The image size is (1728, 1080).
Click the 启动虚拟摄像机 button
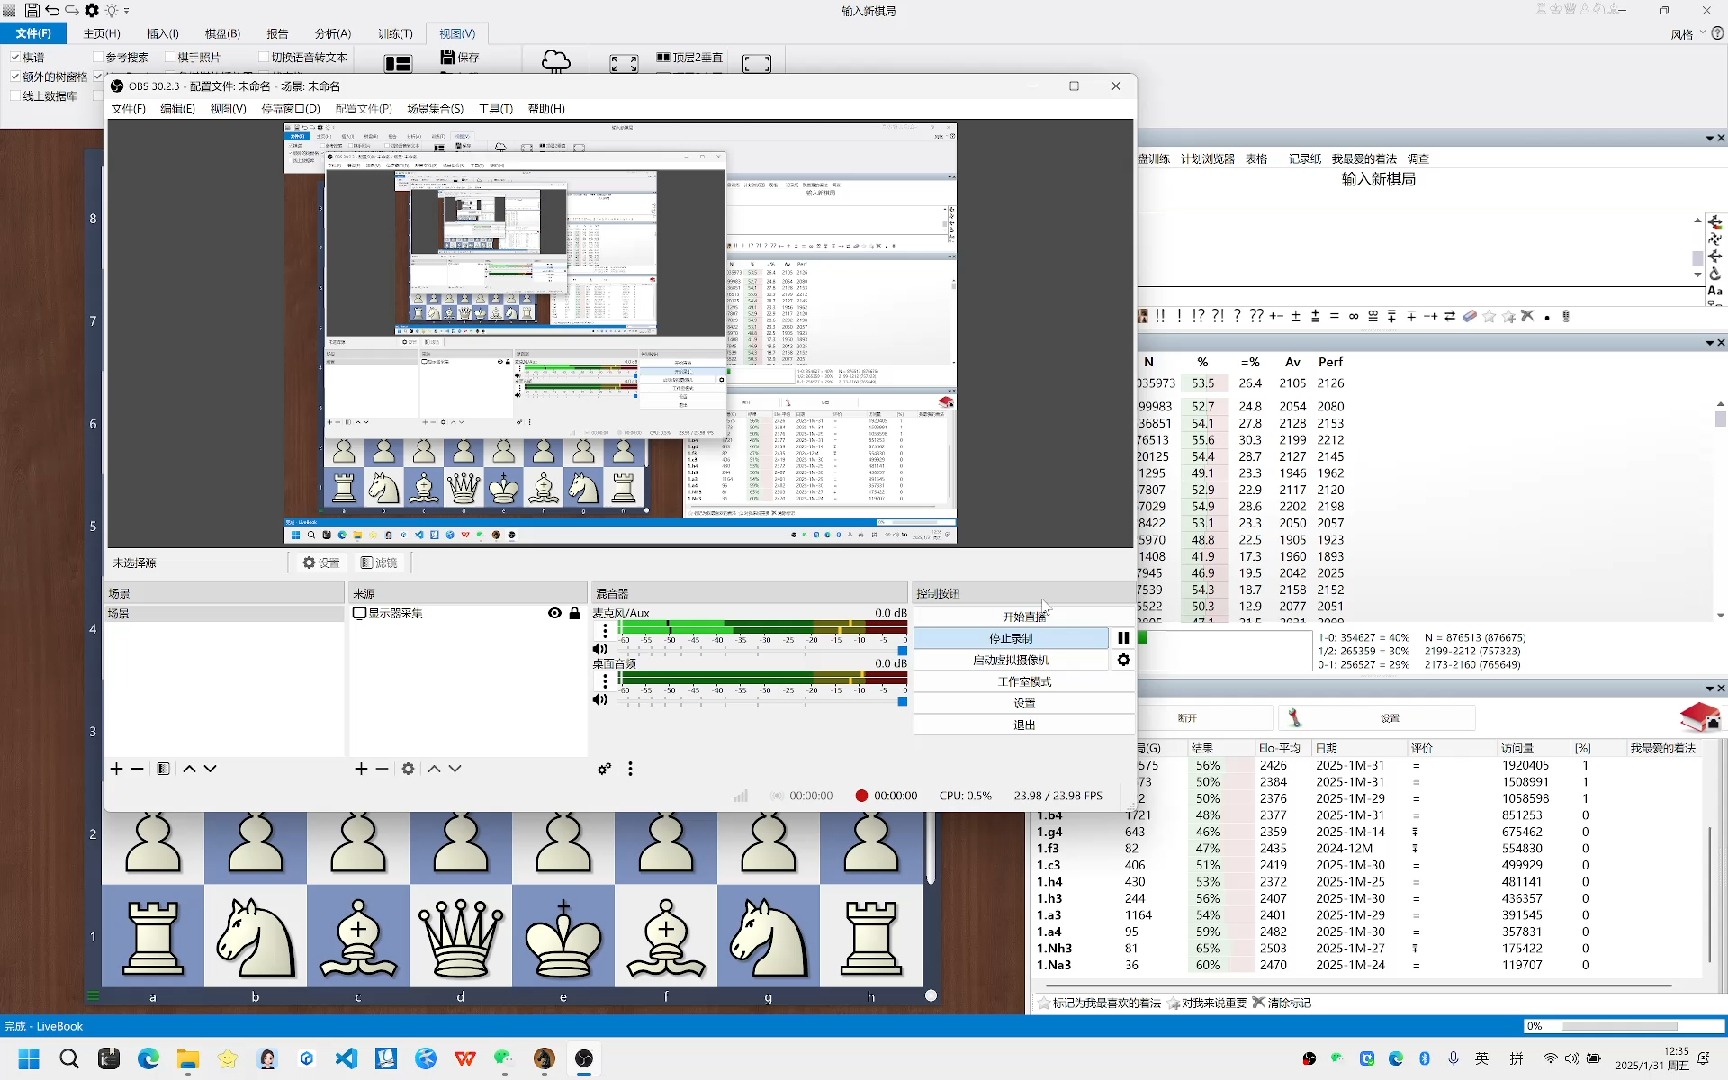(1011, 660)
